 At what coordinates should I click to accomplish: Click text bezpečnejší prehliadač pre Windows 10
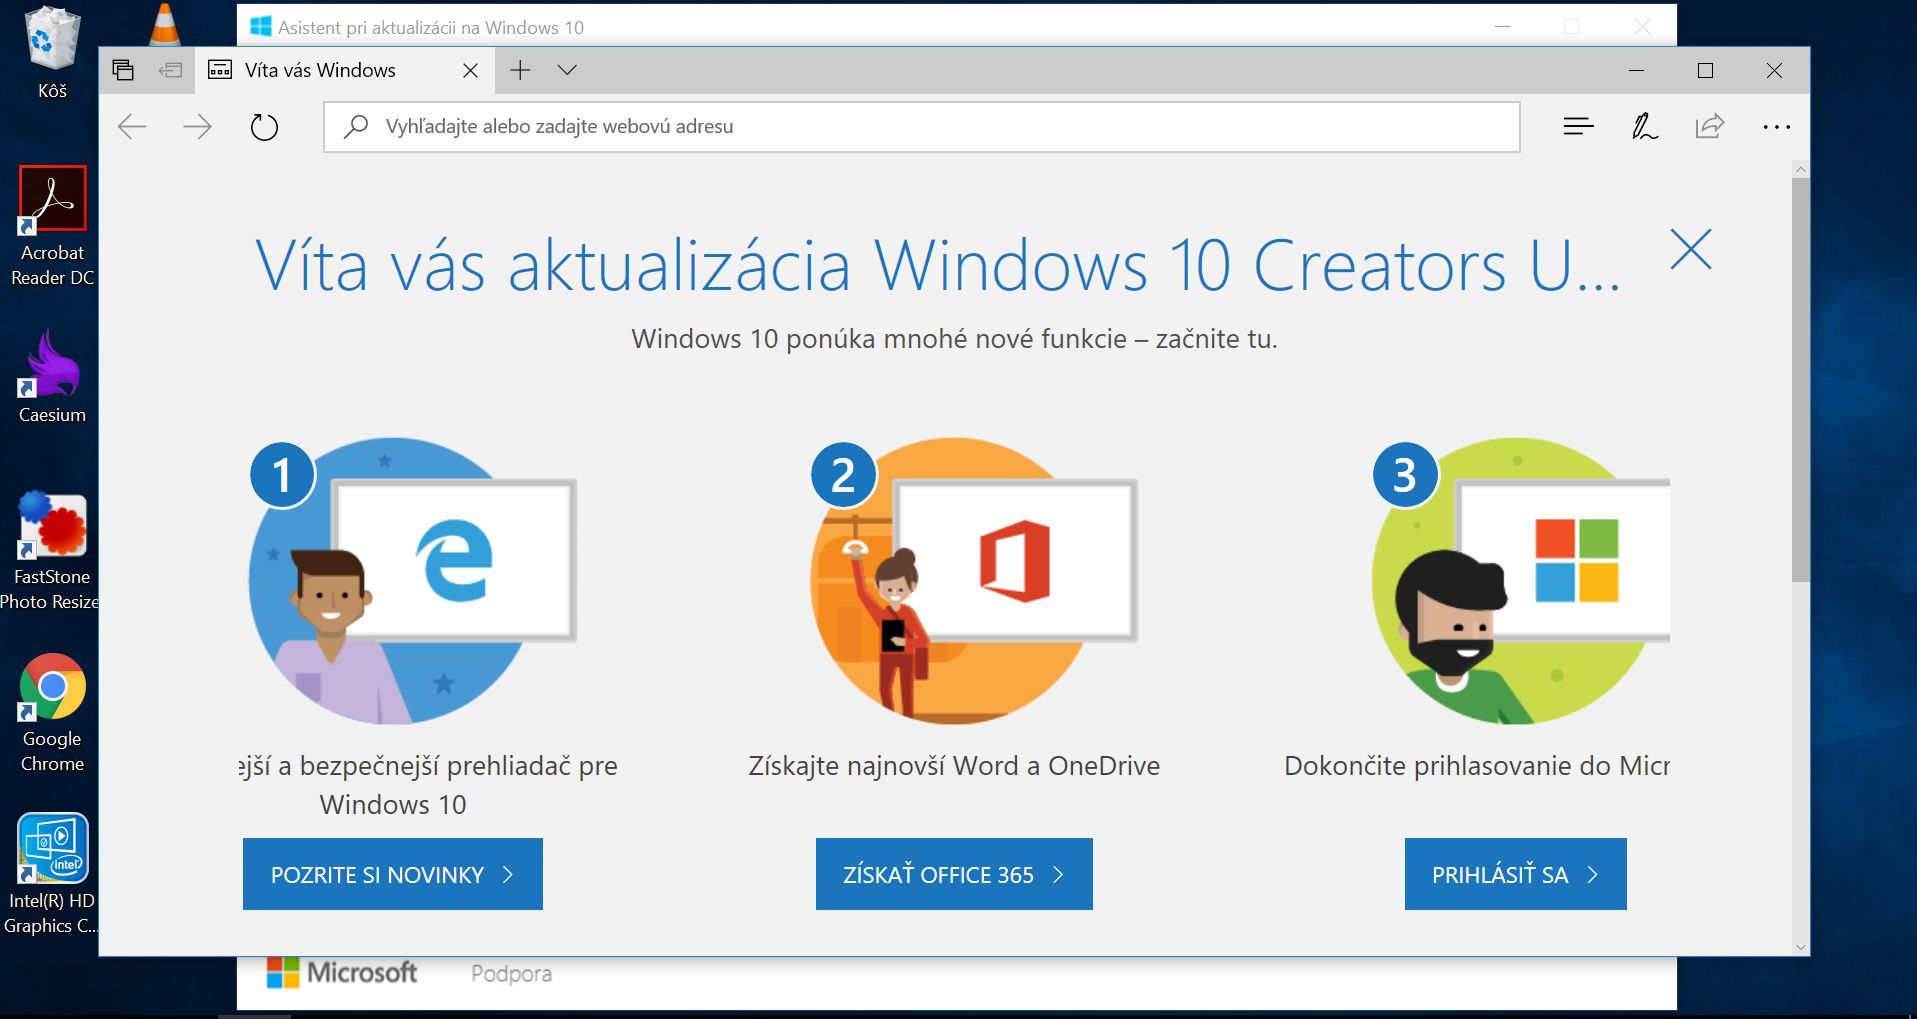428,785
